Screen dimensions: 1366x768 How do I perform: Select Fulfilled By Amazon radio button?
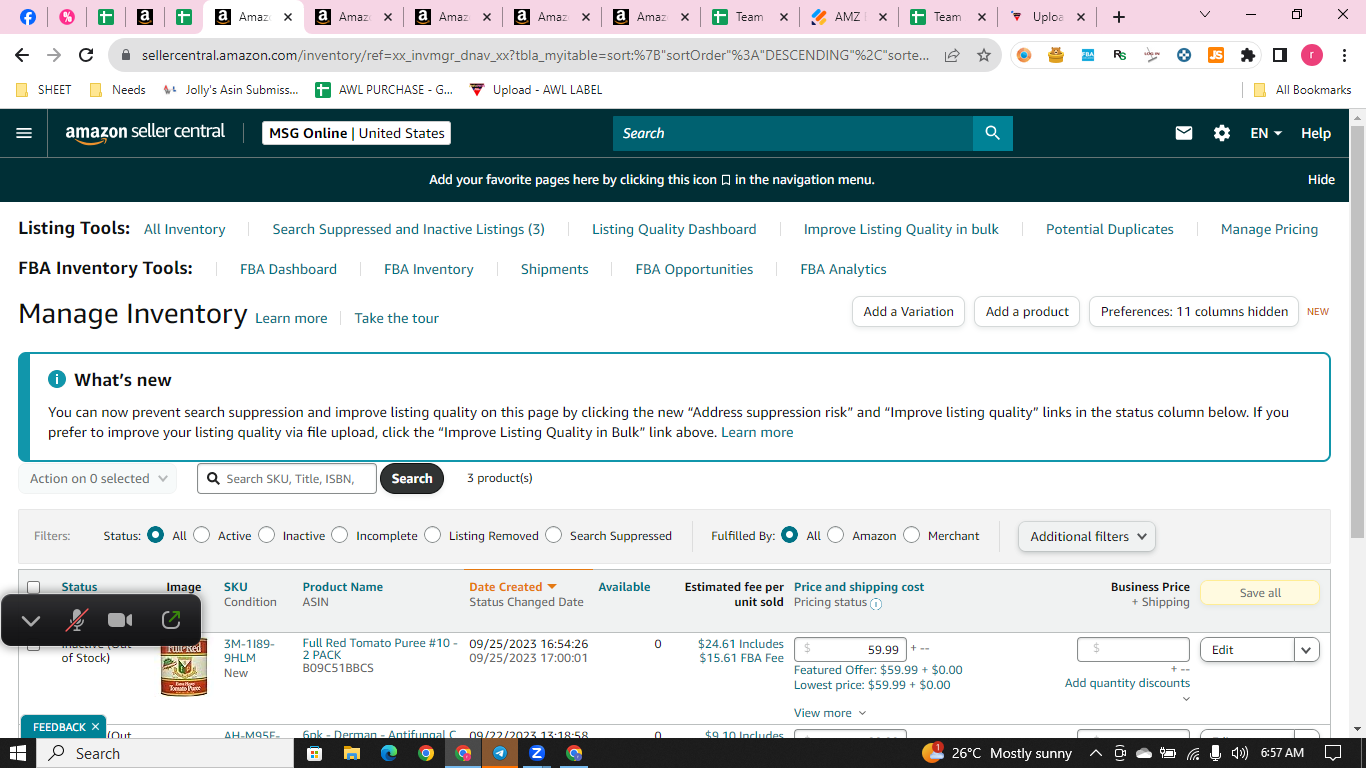pos(836,535)
